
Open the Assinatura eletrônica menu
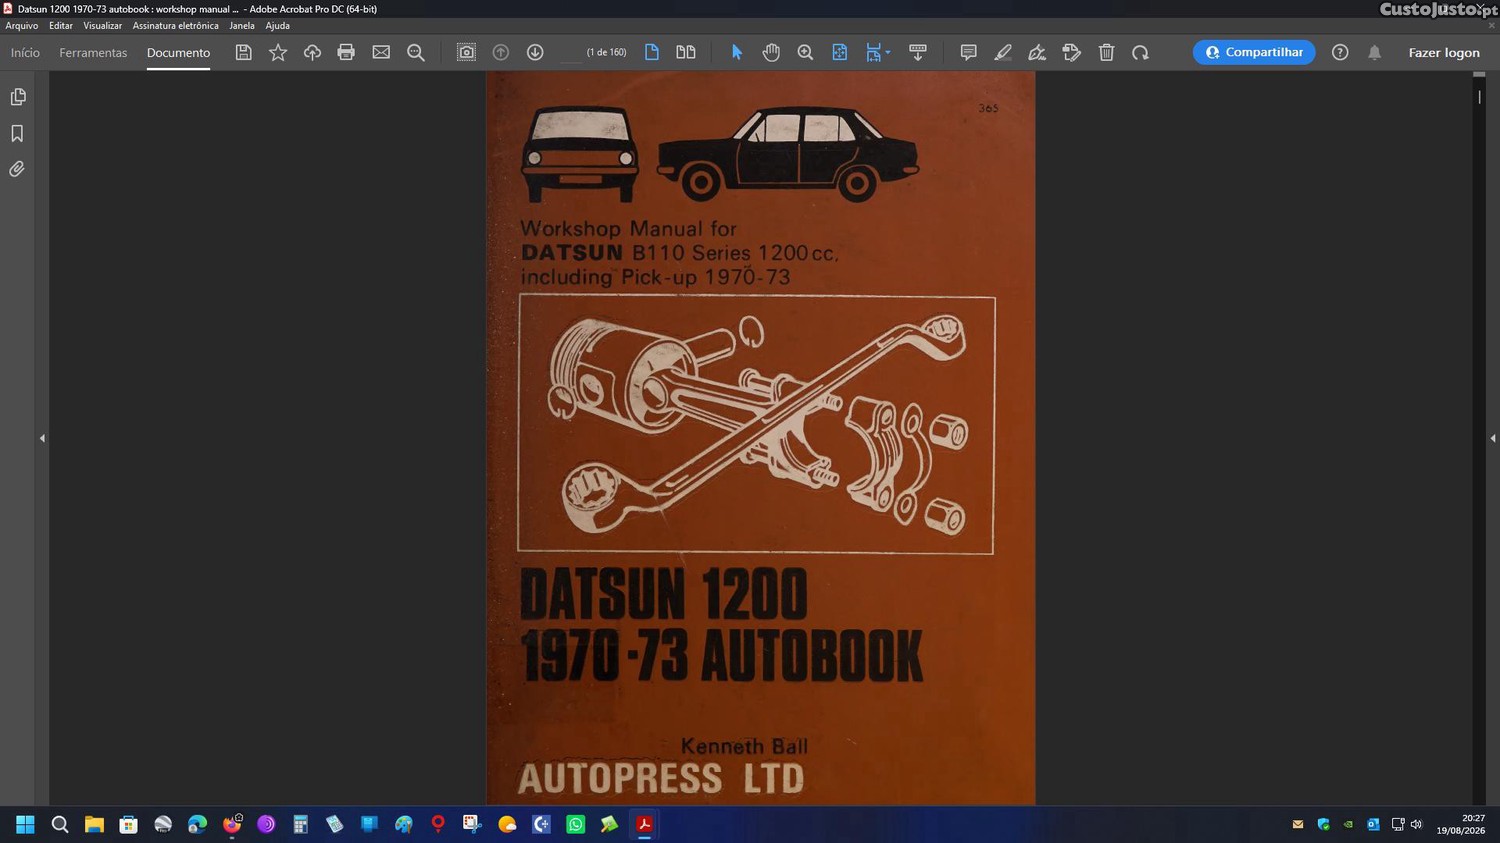tap(175, 26)
